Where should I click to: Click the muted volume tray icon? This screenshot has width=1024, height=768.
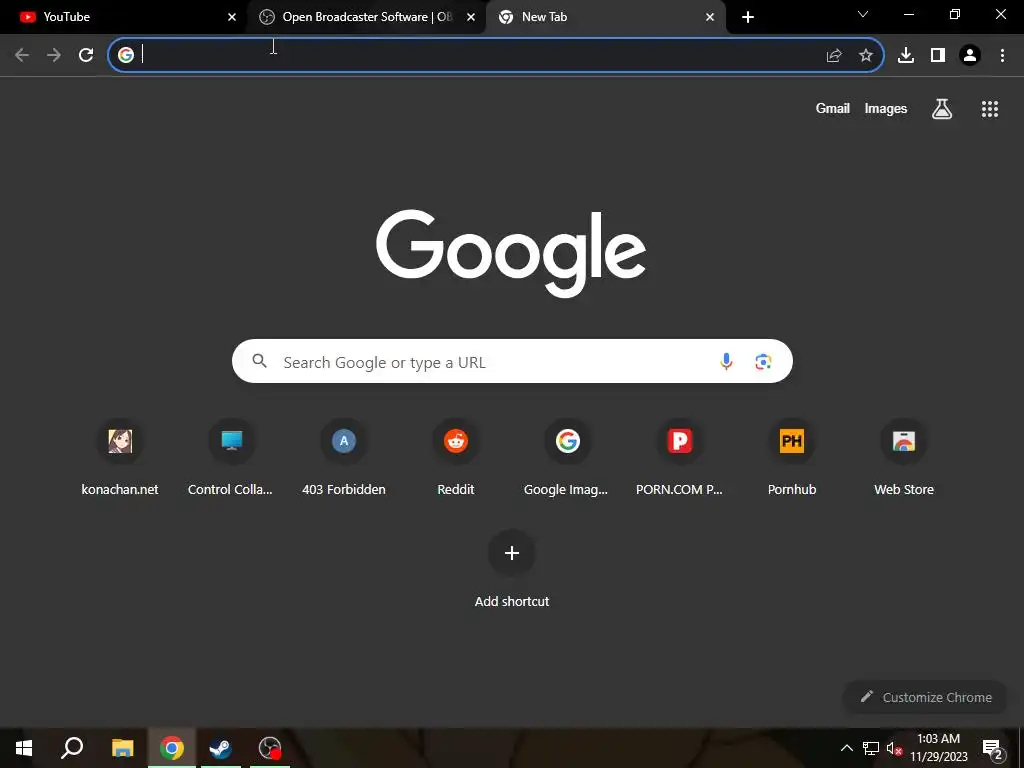(894, 748)
